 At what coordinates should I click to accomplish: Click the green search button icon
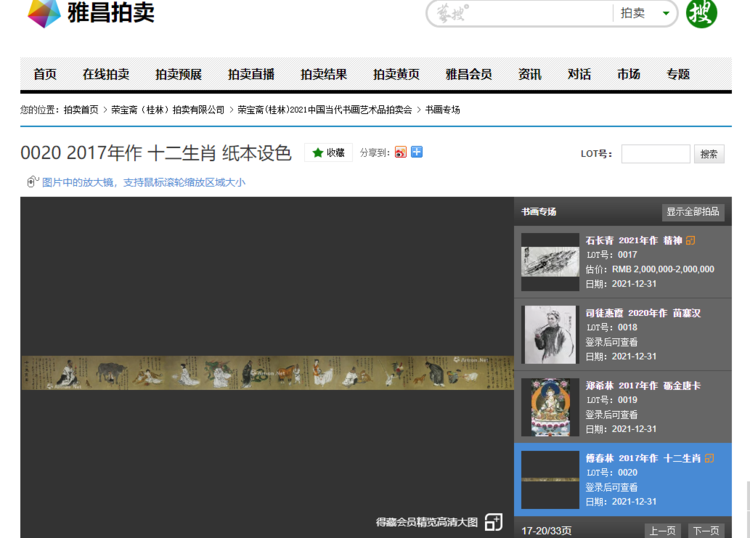point(701,13)
